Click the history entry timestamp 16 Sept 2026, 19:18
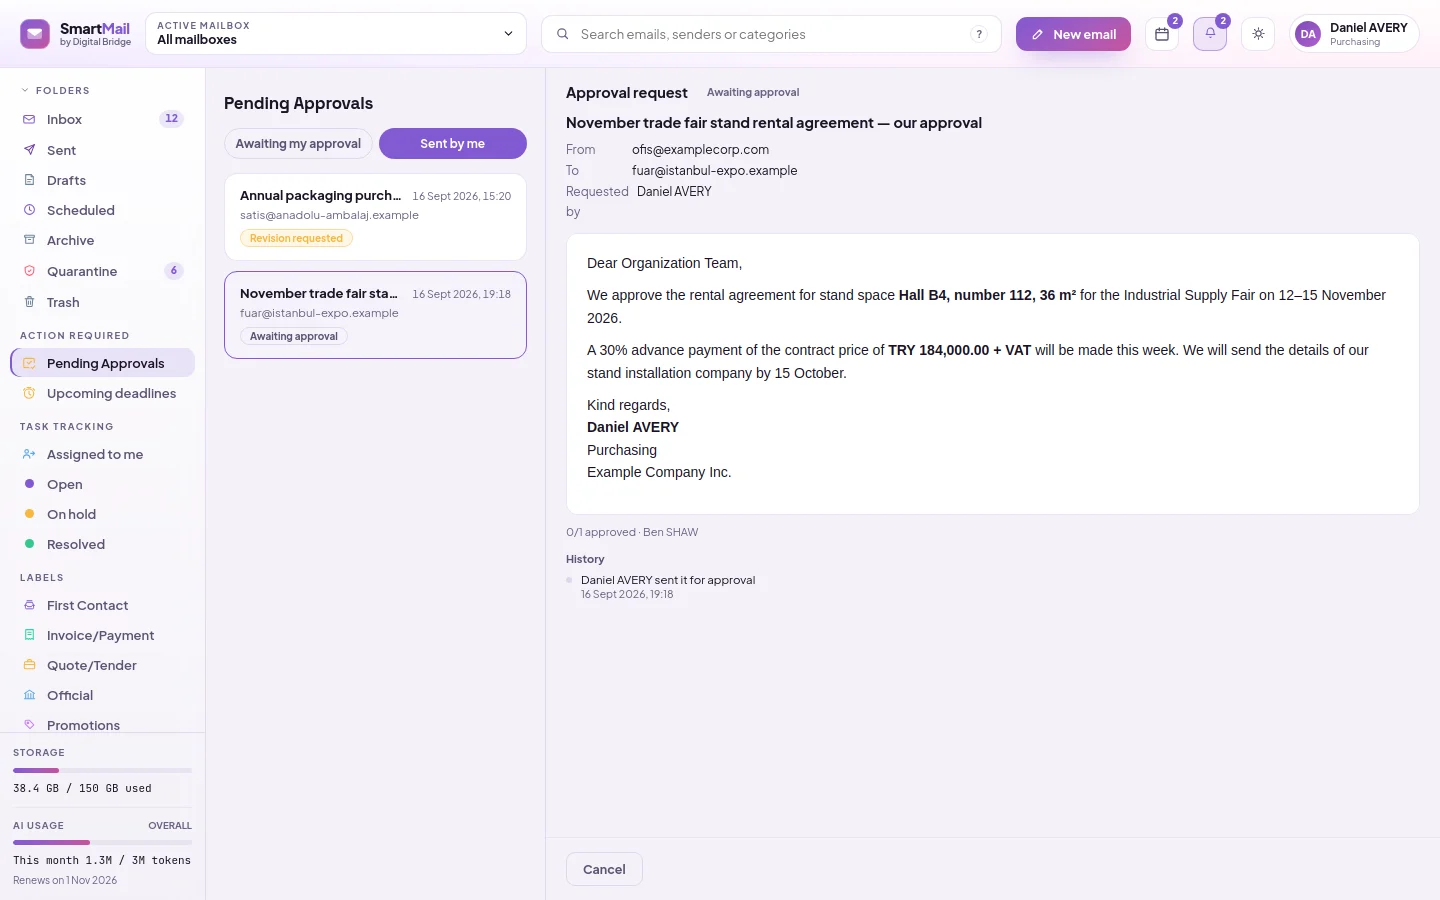The width and height of the screenshot is (1440, 900). point(627,594)
